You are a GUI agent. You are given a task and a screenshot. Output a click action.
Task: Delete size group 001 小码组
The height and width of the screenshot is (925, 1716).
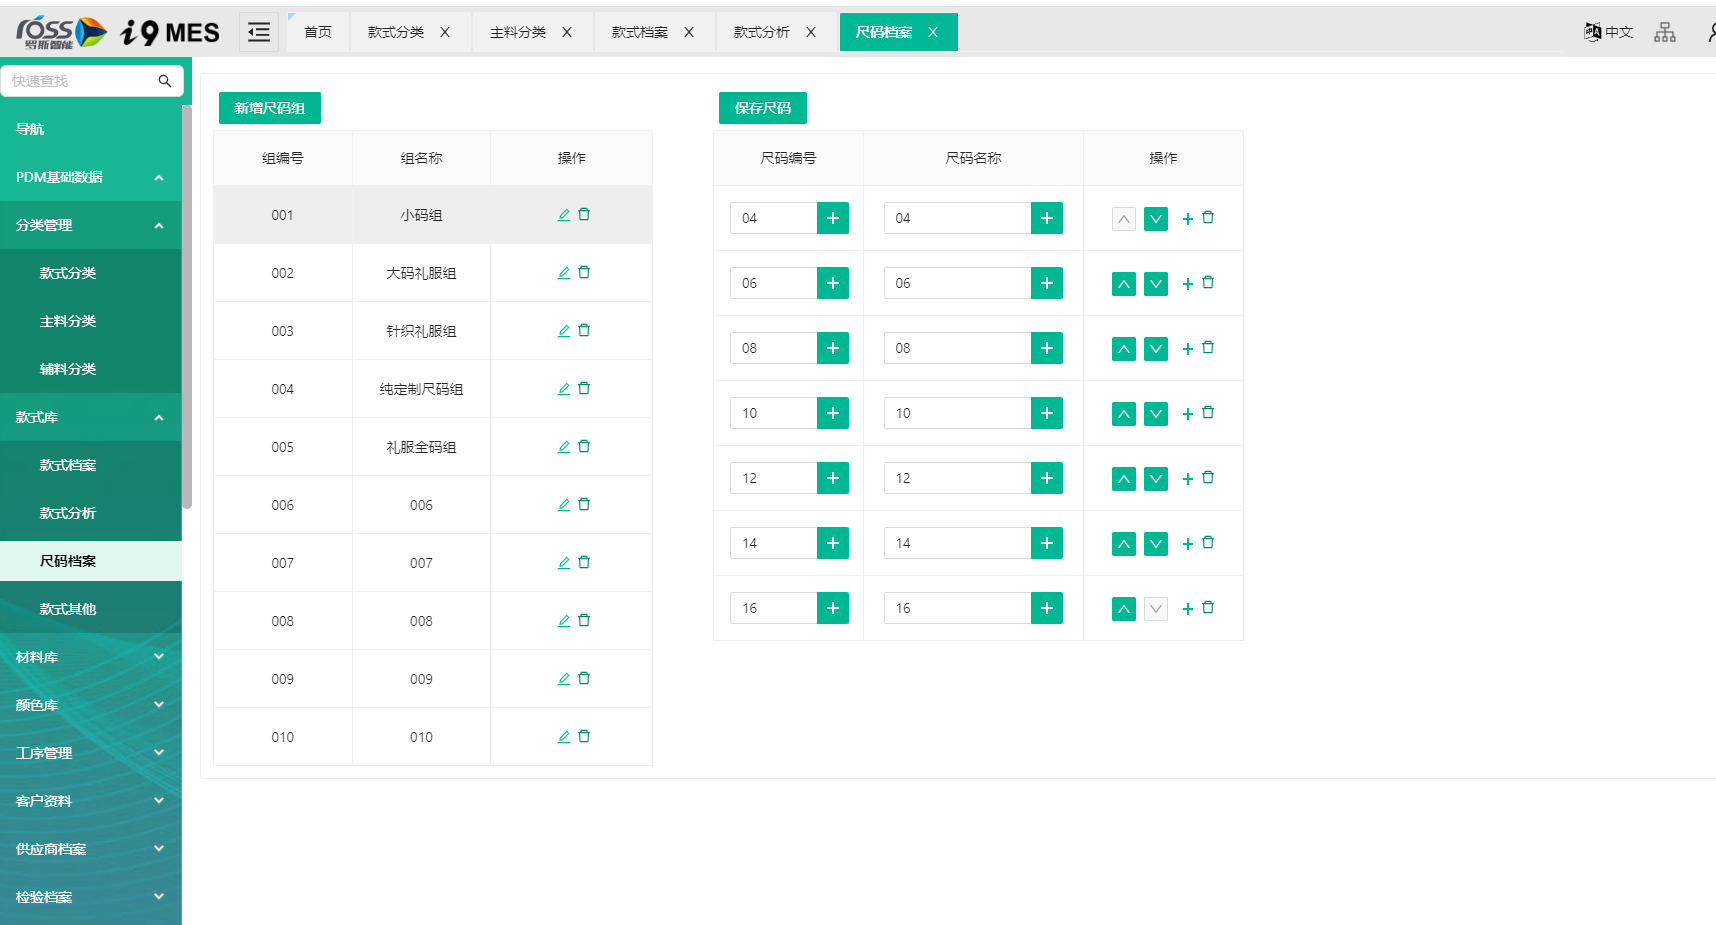click(584, 215)
